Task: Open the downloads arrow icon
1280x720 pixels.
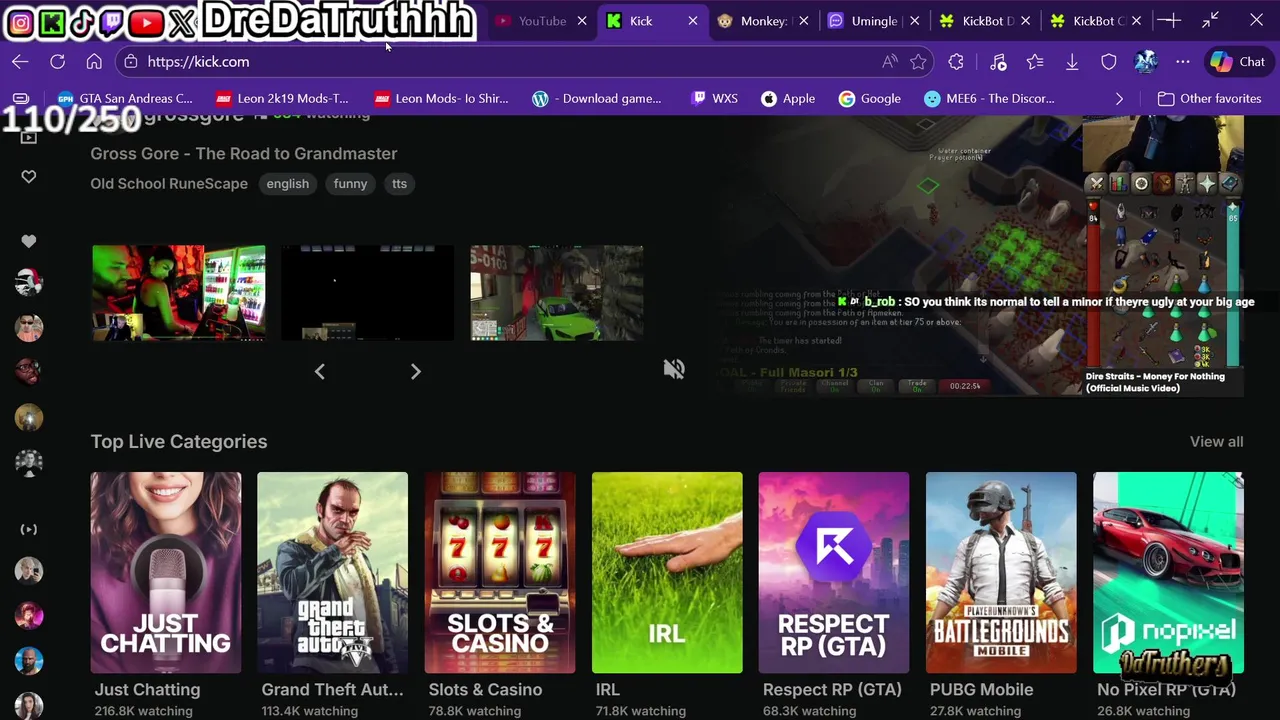Action: (x=1072, y=62)
